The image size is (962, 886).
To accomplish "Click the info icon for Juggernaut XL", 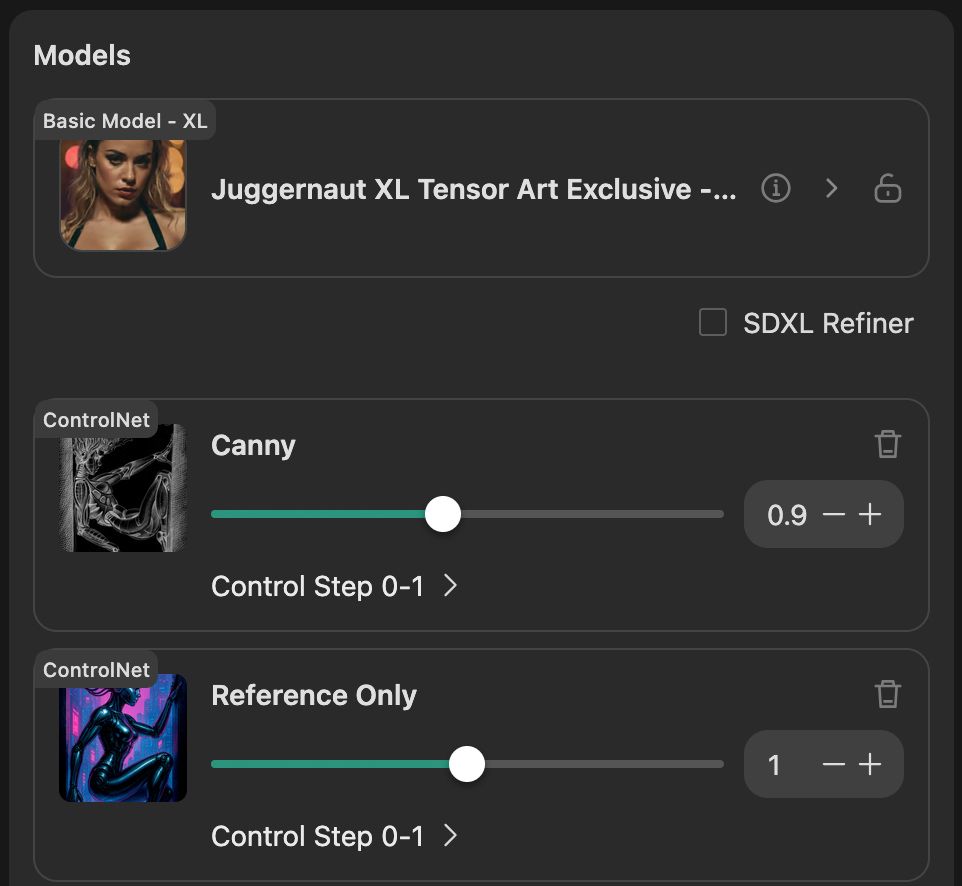I will pos(776,188).
